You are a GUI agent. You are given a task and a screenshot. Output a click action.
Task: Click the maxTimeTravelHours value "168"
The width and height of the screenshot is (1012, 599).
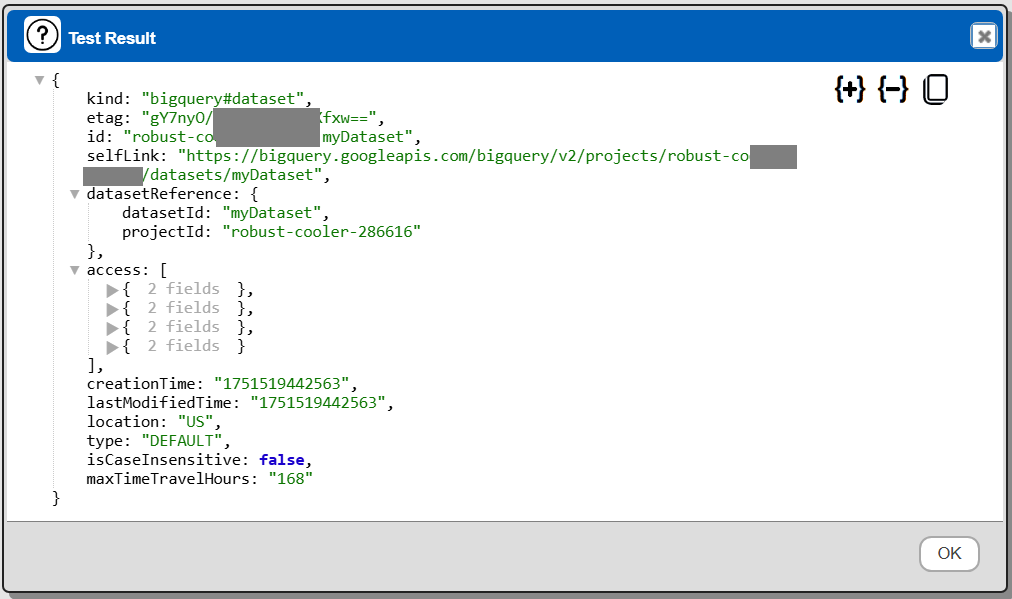point(290,479)
